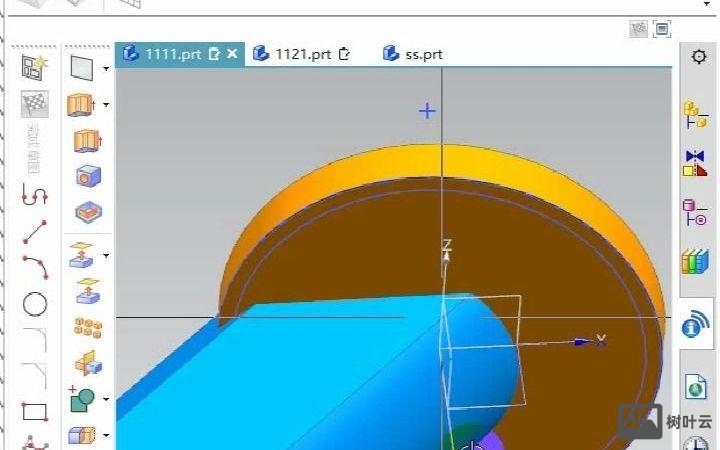The width and height of the screenshot is (720, 450).
Task: Open the Reuse Library books icon
Action: 695,261
